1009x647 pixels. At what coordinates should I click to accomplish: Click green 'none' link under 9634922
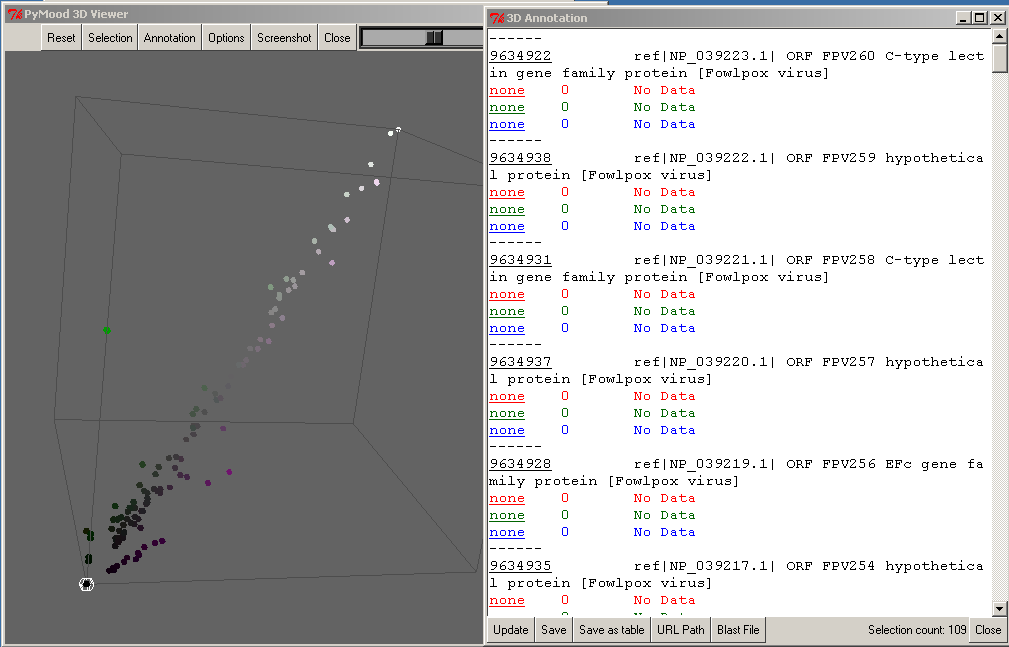(x=507, y=107)
